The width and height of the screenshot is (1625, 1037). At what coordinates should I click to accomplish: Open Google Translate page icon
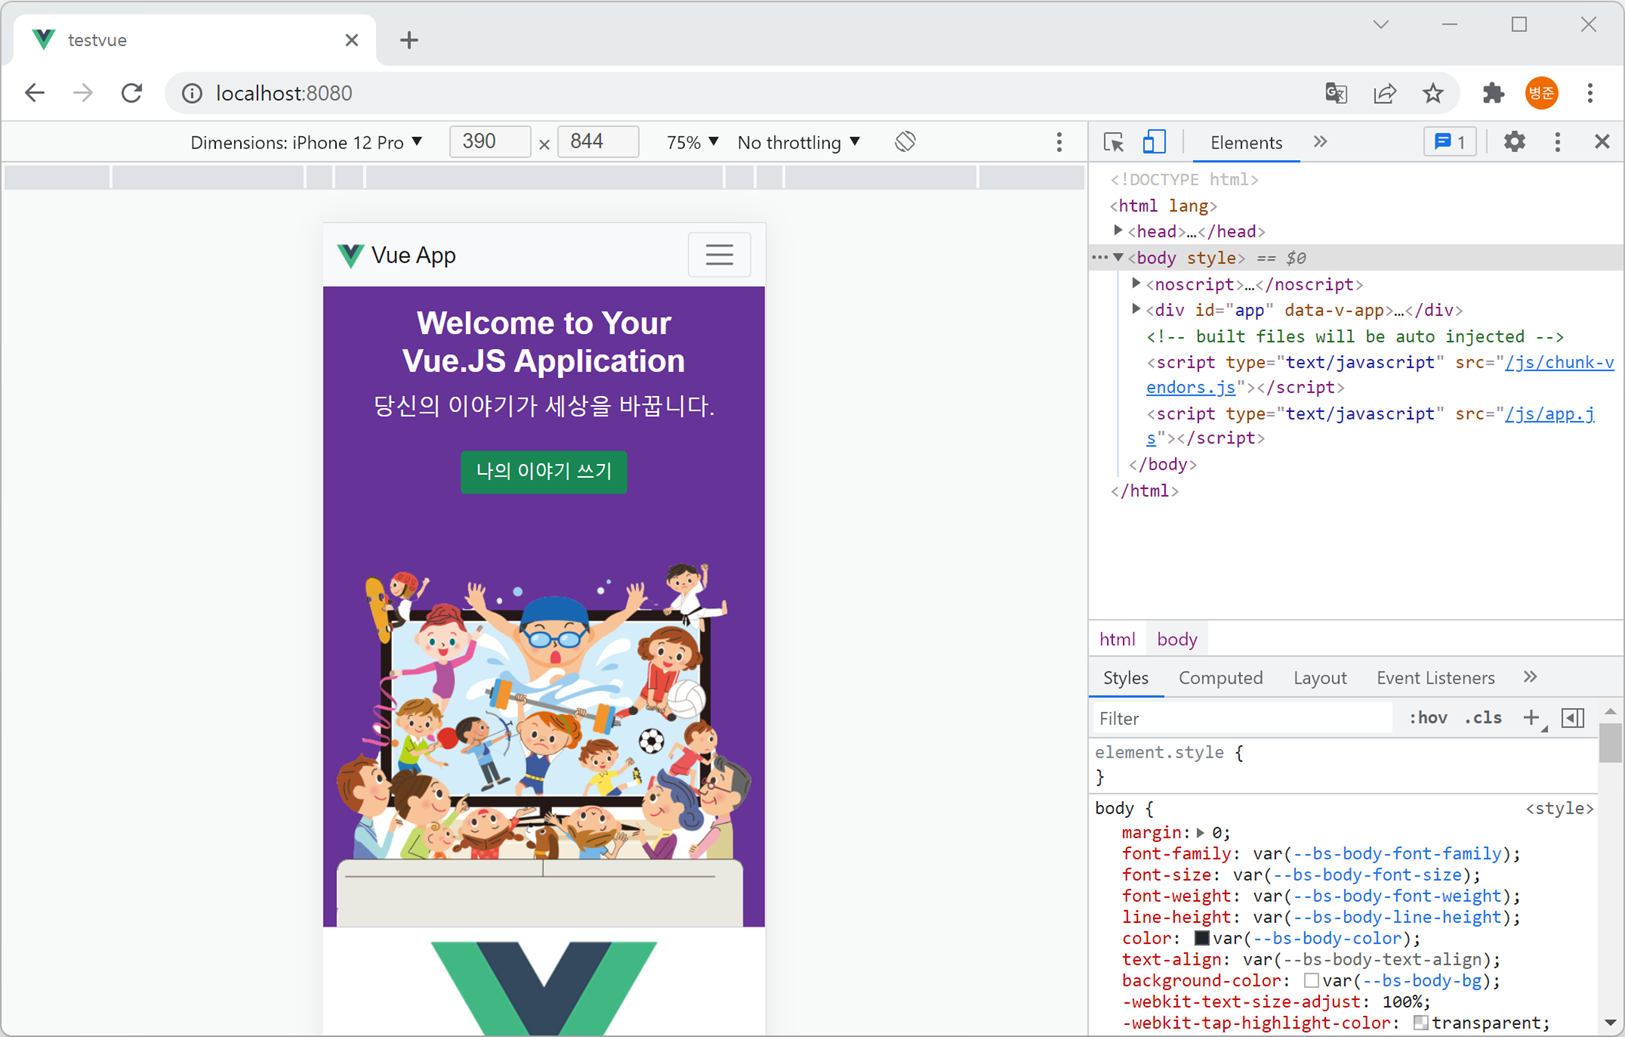[1336, 93]
